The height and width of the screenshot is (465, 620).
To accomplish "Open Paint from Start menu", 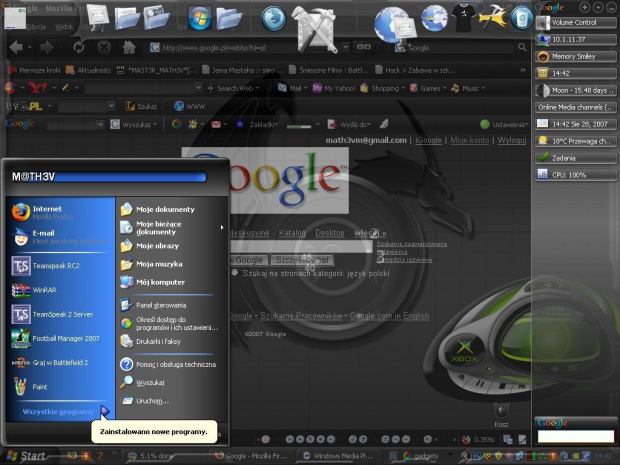I will point(60,387).
